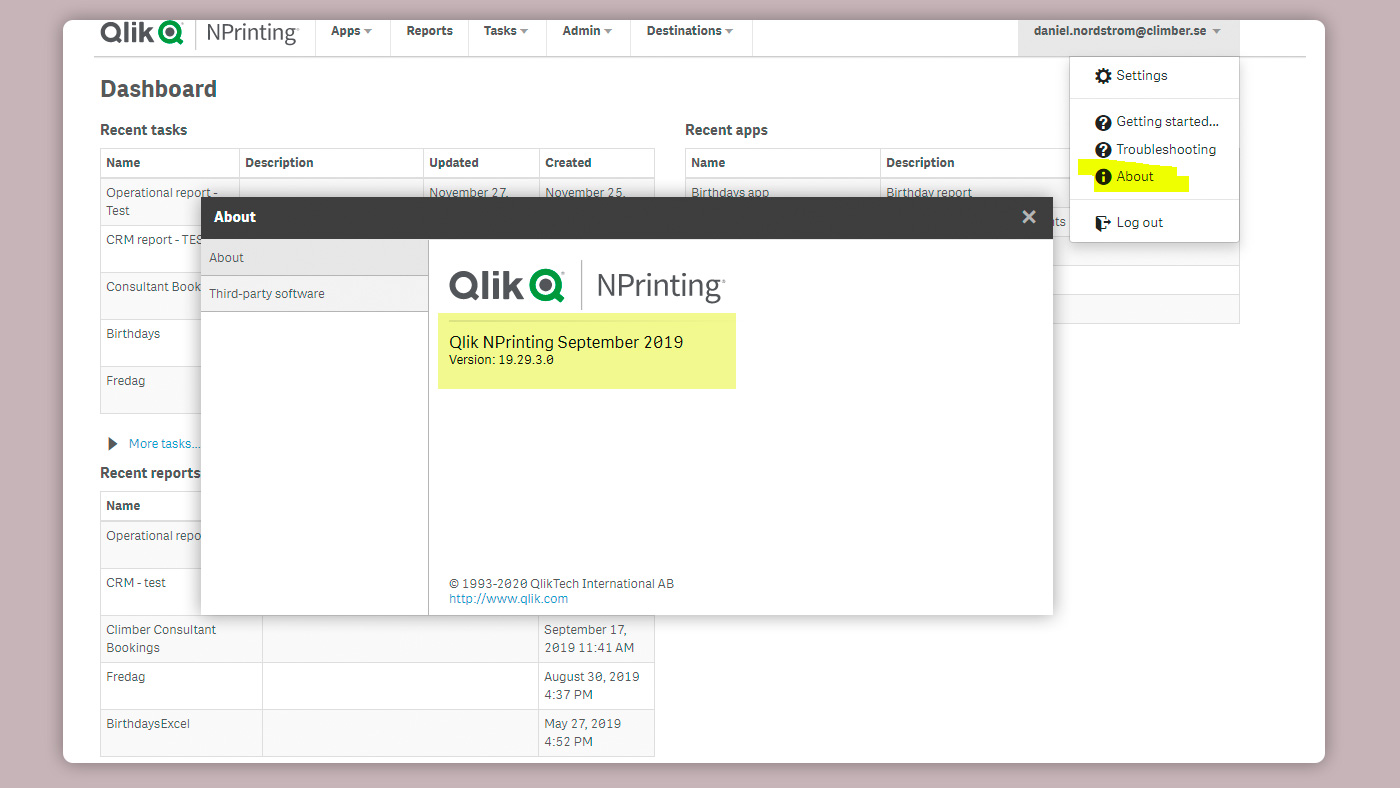This screenshot has height=788, width=1400.
Task: Open the Reports menu item
Action: [x=429, y=31]
